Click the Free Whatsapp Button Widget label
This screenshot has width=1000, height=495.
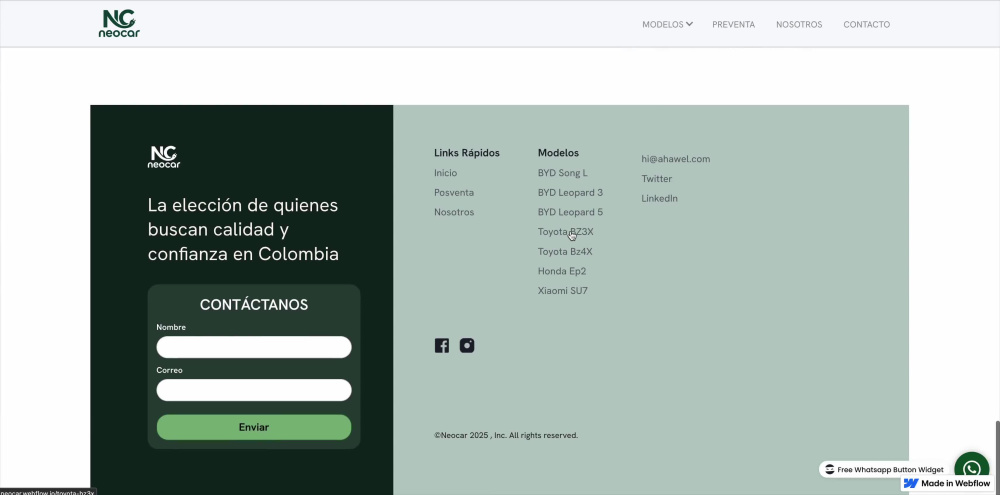click(884, 469)
